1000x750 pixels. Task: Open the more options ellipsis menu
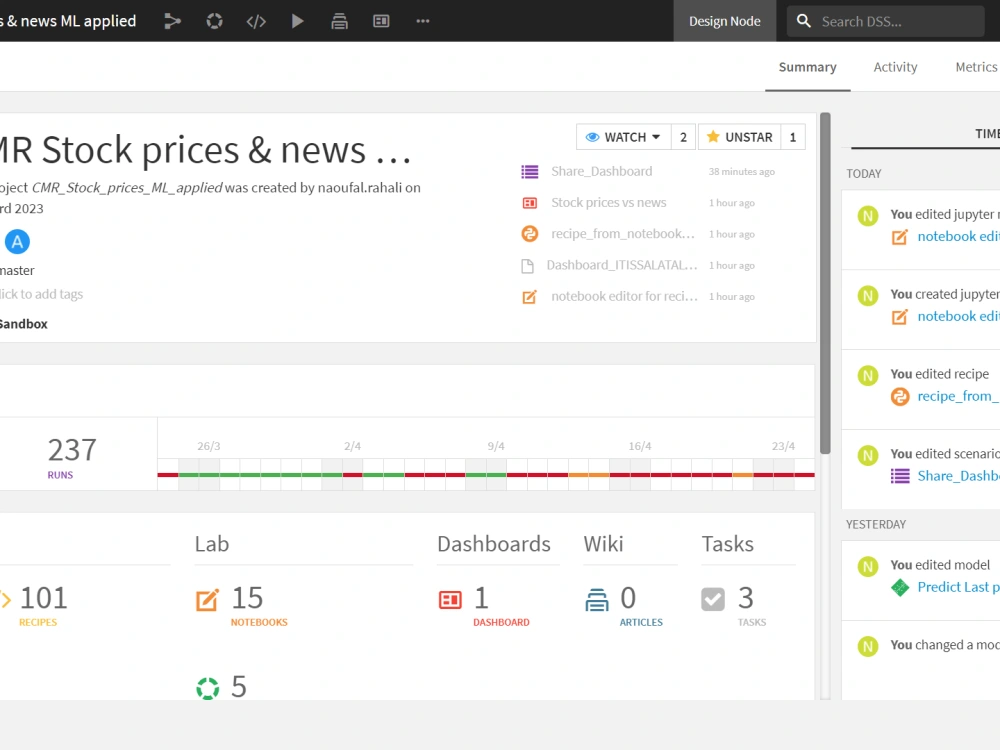(x=423, y=21)
